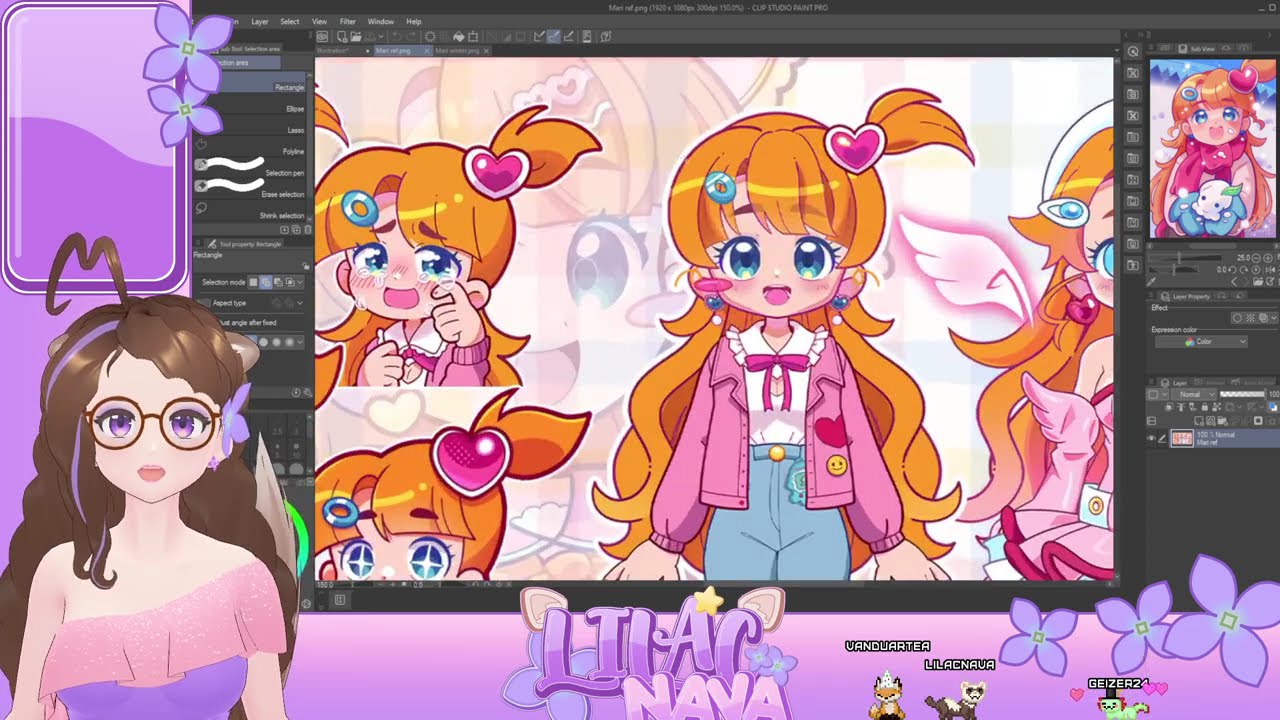Choose the New selection mode icon
Screen dimensions: 1280x720
pos(254,283)
